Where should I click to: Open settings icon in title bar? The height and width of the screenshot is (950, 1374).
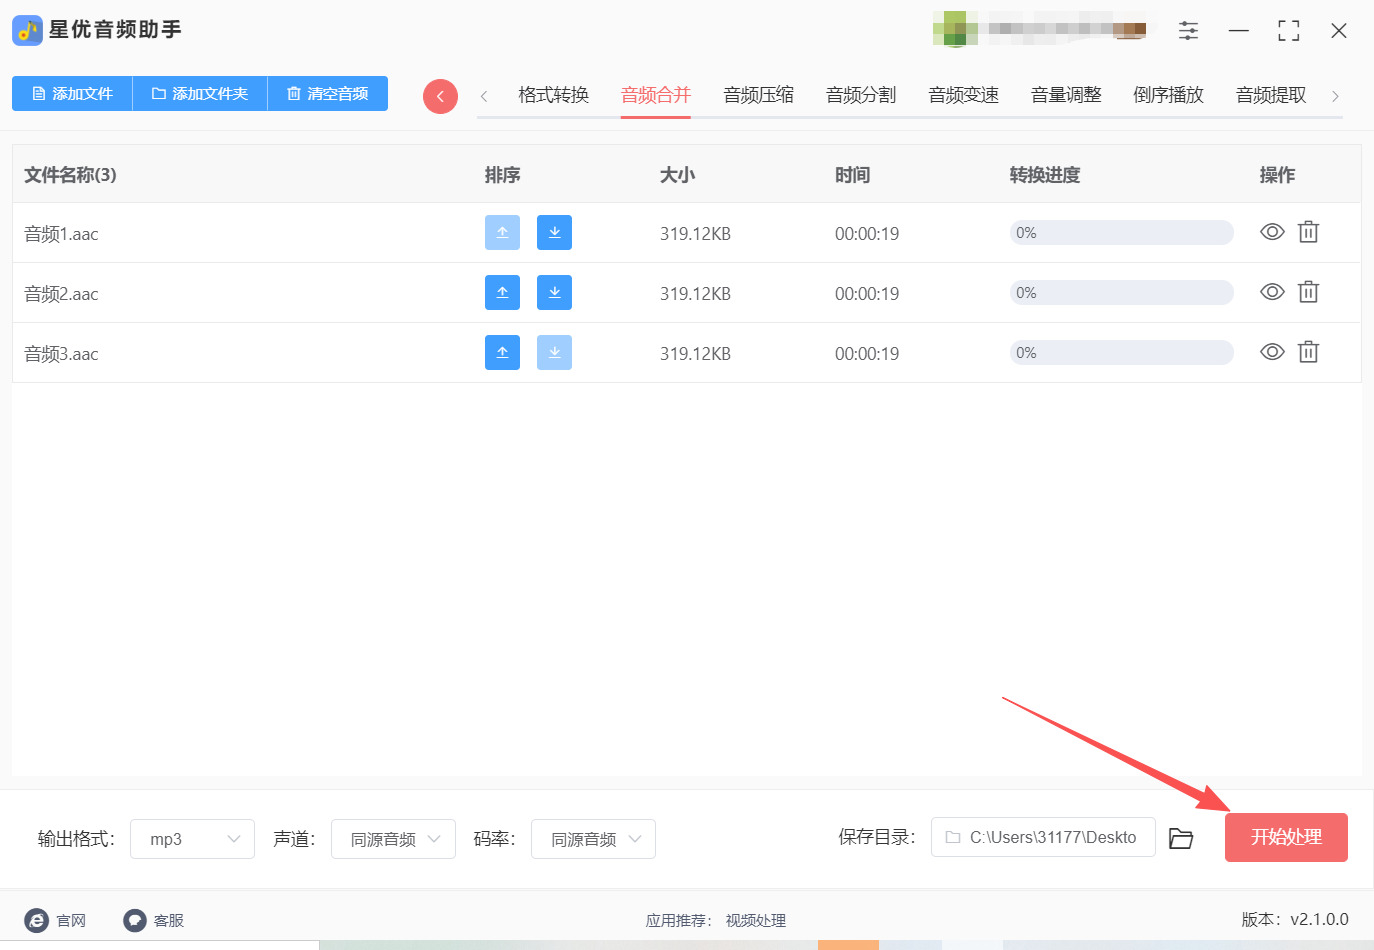pos(1188,31)
